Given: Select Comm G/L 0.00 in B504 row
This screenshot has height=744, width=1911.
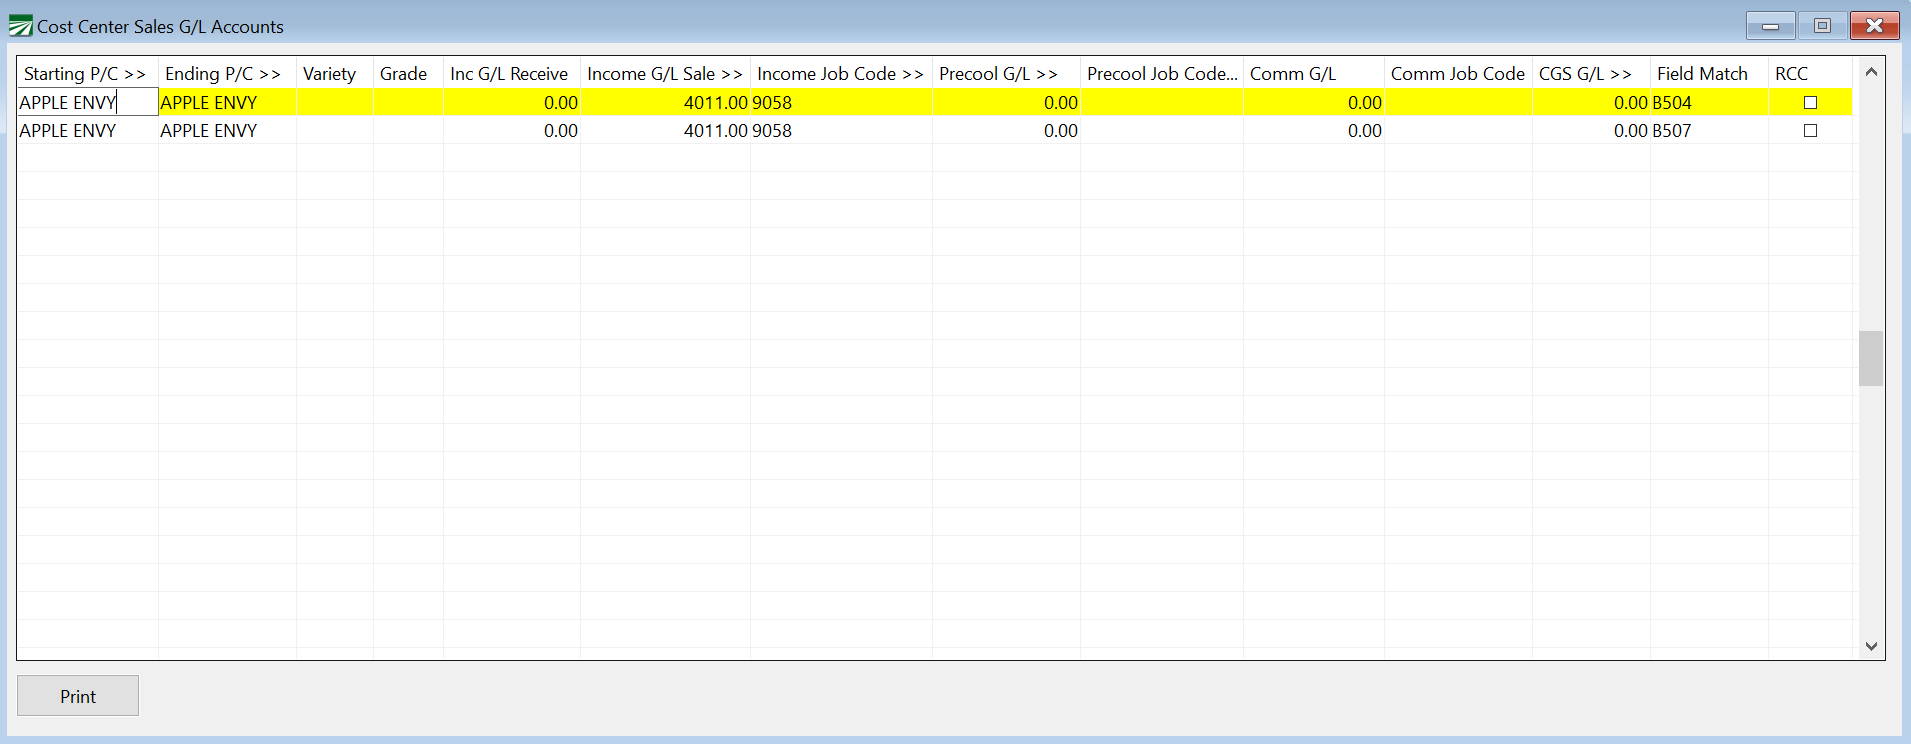Looking at the screenshot, I should pos(1314,102).
